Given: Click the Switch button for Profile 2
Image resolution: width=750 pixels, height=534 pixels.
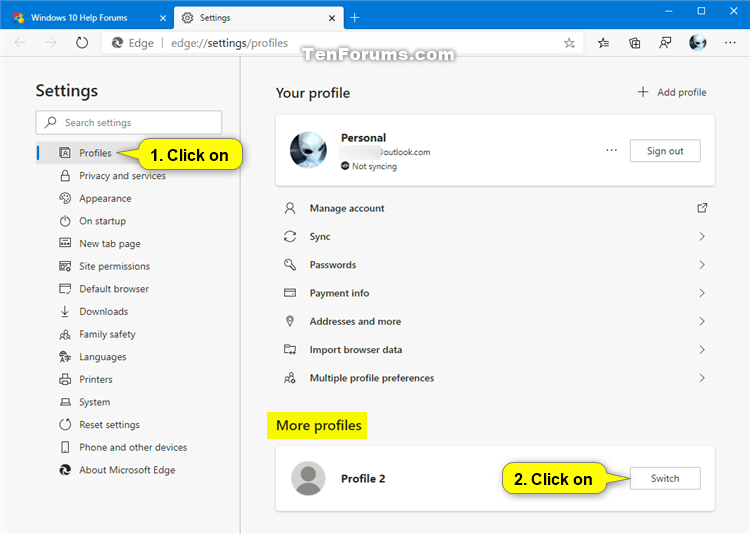Looking at the screenshot, I should click(665, 478).
